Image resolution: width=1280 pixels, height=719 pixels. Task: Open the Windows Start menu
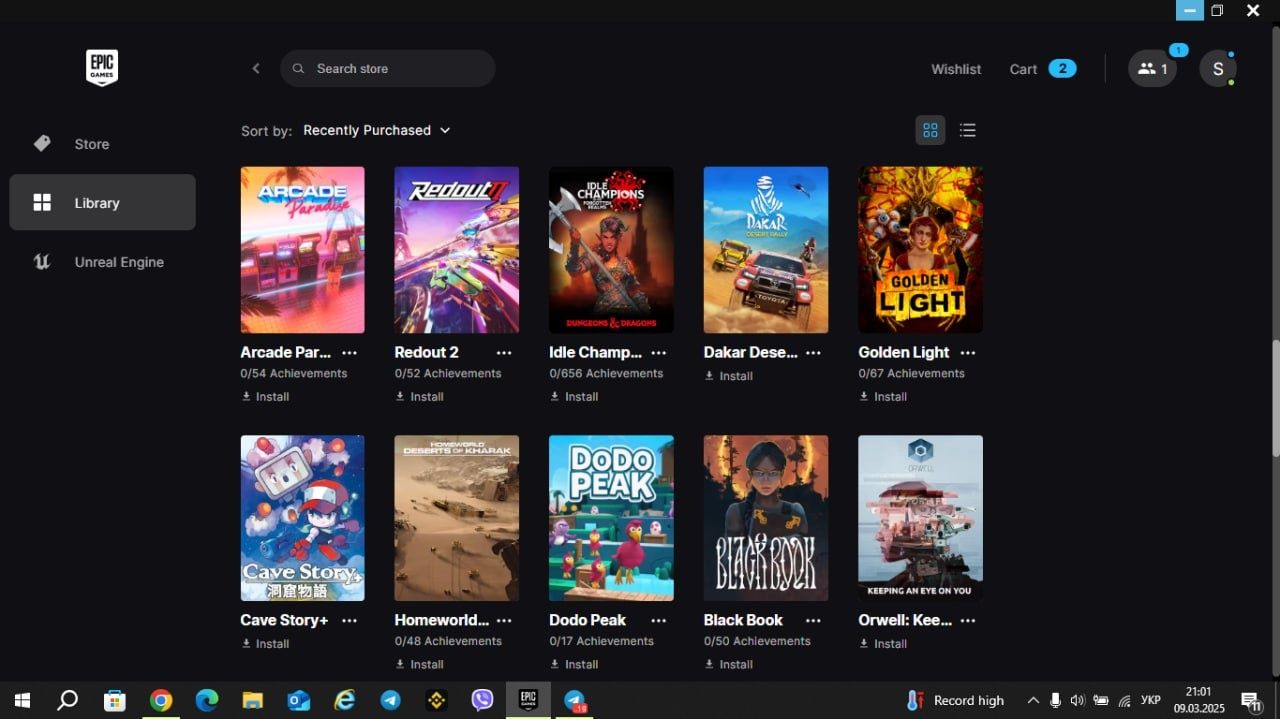point(22,700)
